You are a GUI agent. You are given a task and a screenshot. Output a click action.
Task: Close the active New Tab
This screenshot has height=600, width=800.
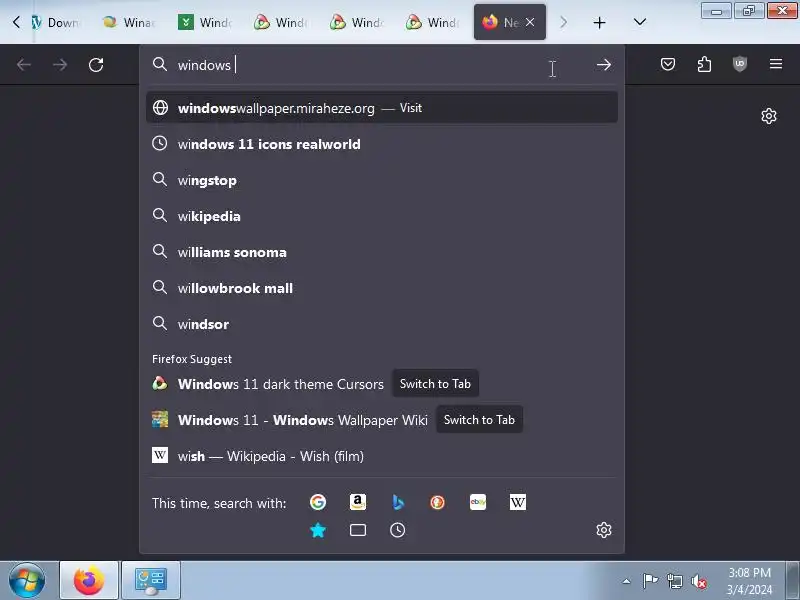(x=530, y=22)
